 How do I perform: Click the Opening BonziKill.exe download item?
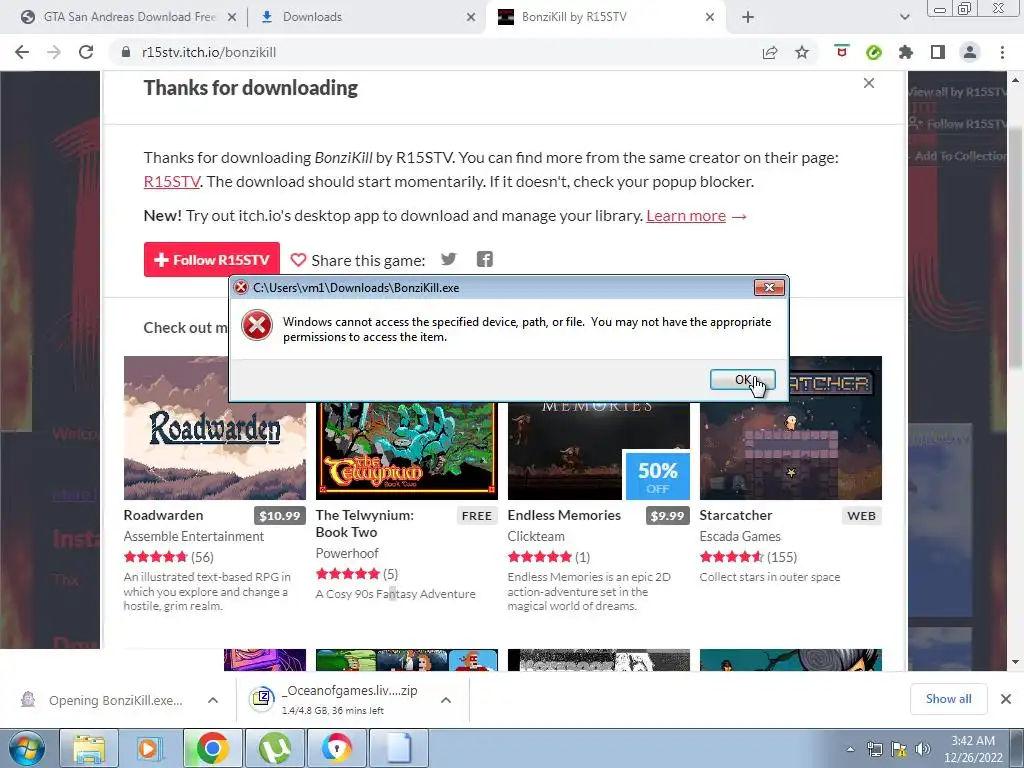point(103,700)
